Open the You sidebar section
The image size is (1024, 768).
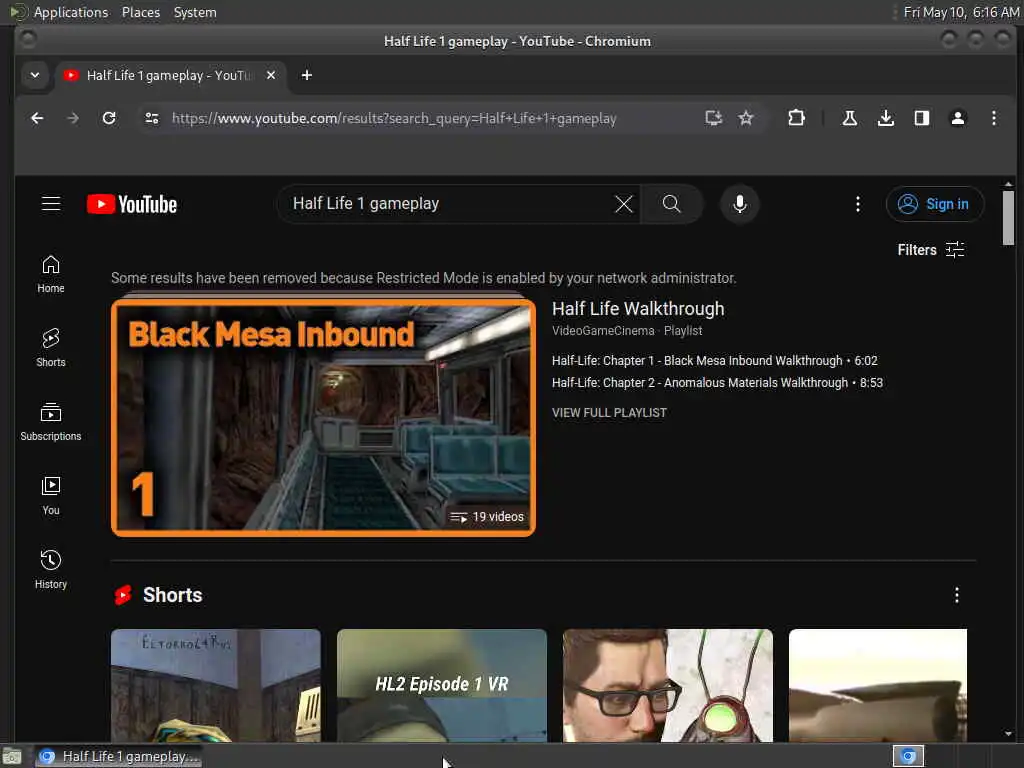(51, 496)
